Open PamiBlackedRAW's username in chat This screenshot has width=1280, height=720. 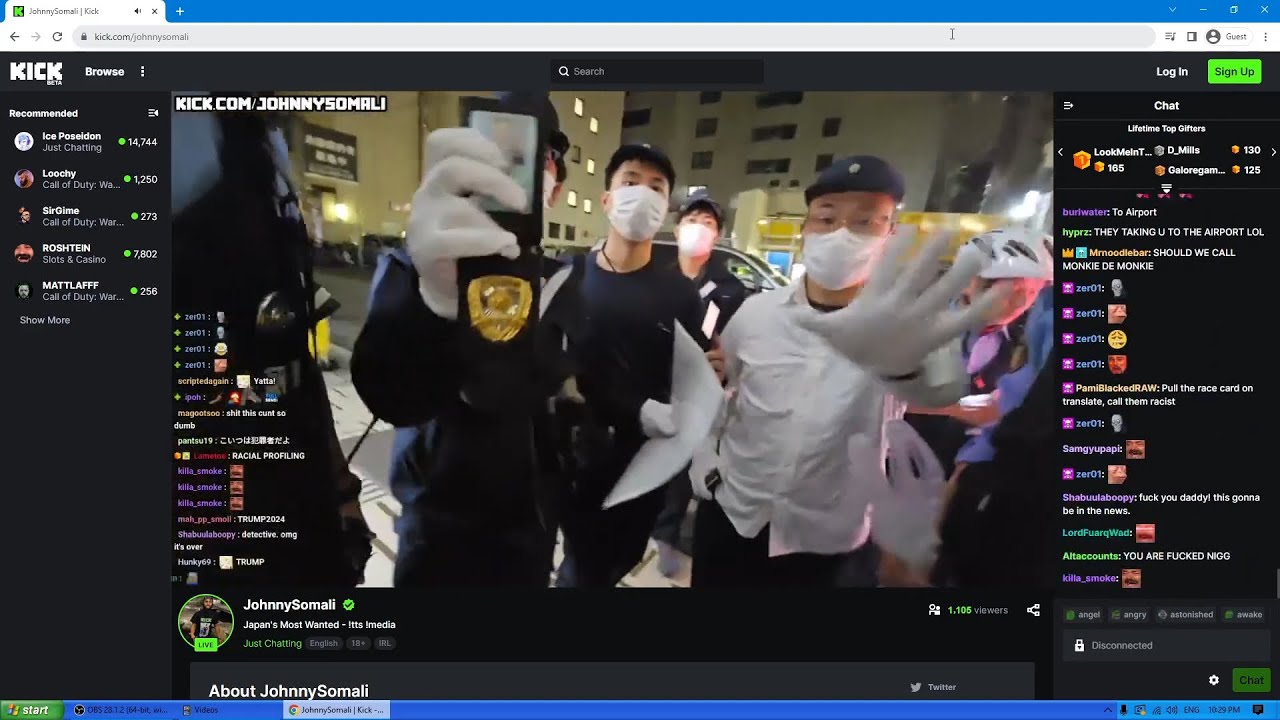(1116, 388)
